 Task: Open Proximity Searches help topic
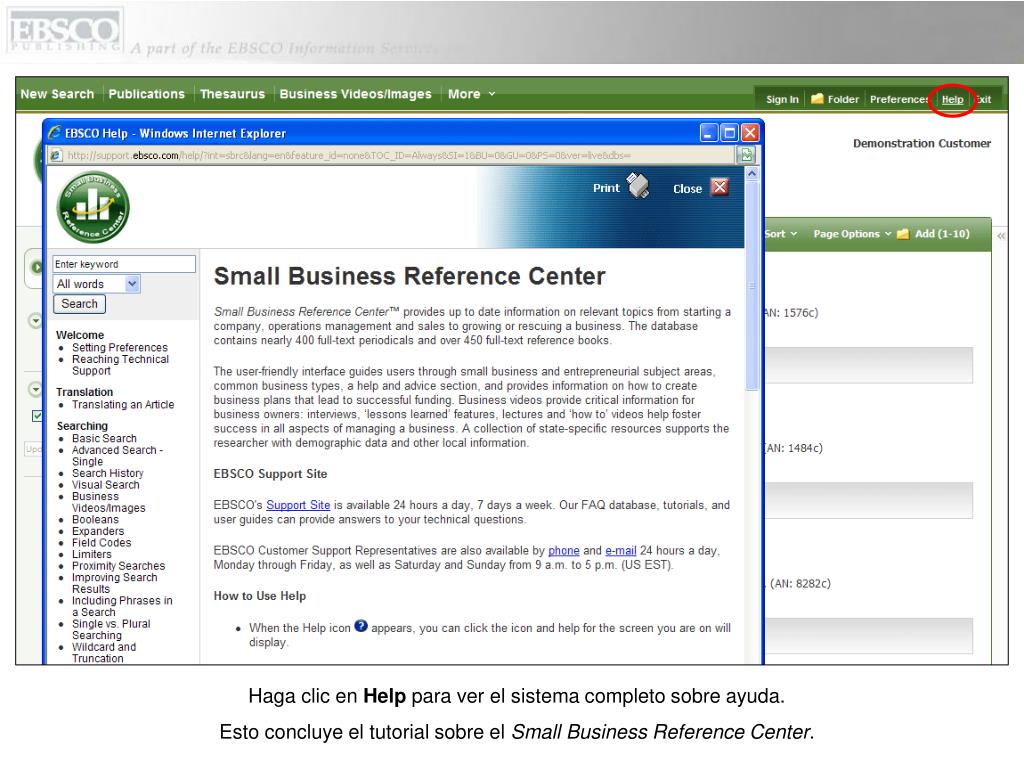point(118,566)
